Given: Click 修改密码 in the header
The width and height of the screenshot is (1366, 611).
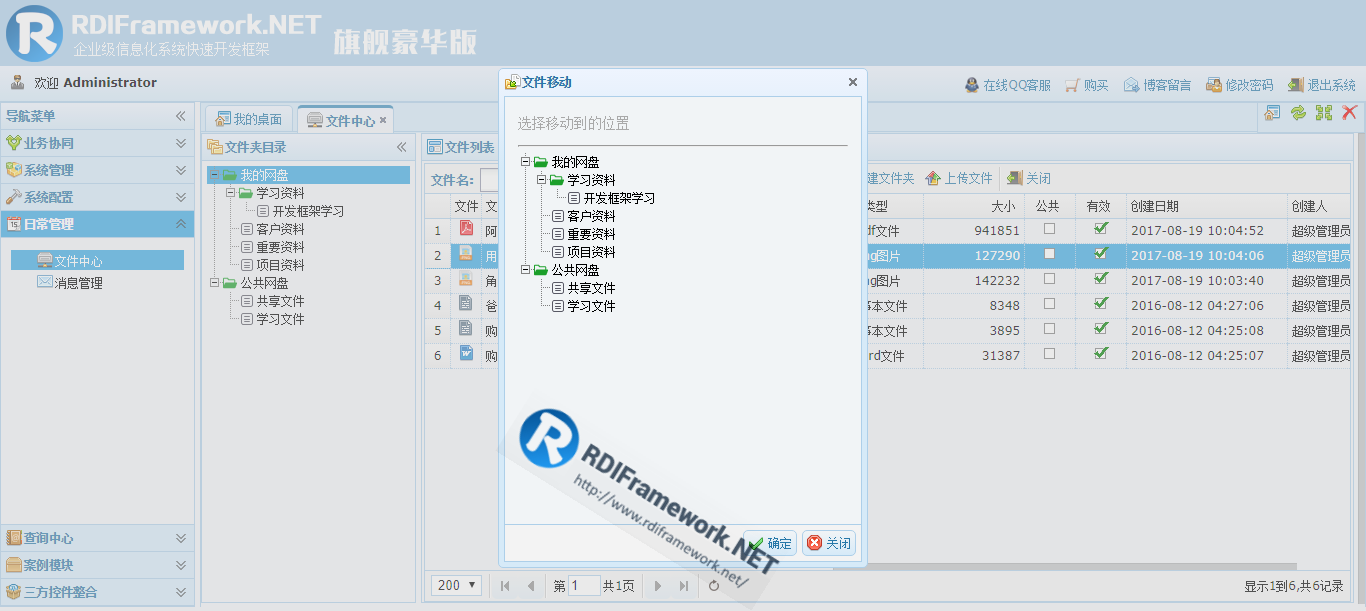Looking at the screenshot, I should click(1239, 85).
